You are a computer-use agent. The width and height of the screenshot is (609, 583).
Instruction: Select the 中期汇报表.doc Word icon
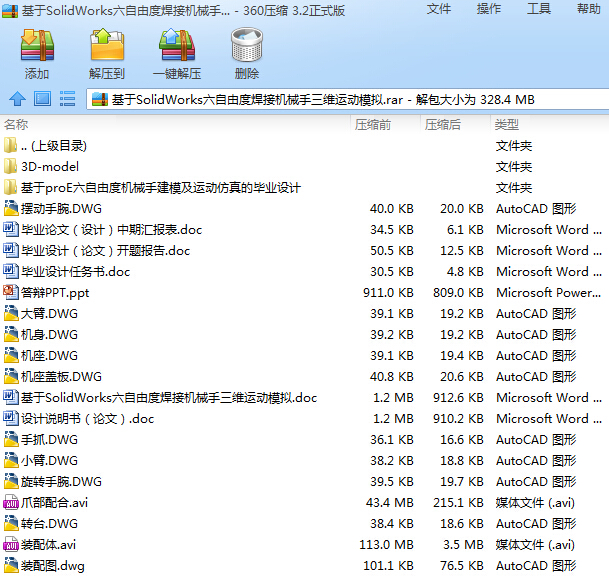[x=11, y=229]
